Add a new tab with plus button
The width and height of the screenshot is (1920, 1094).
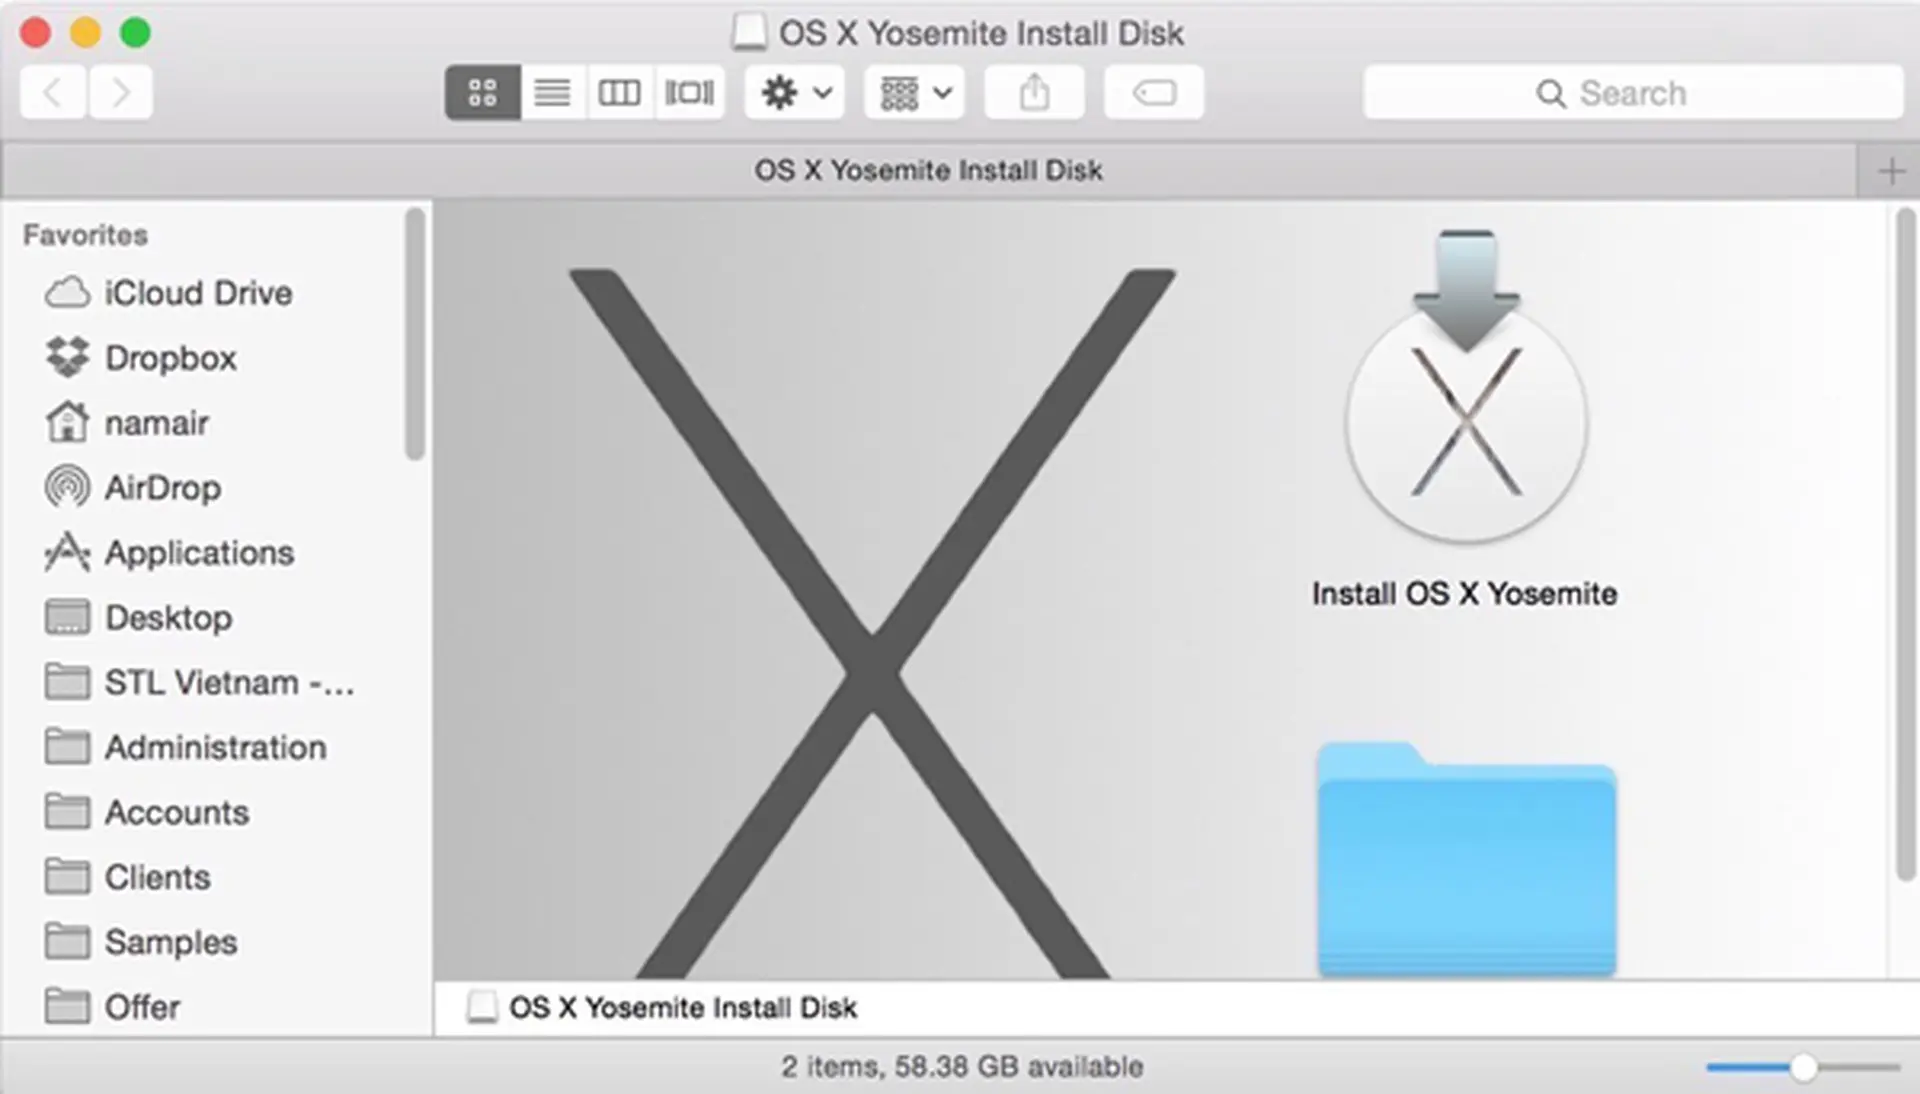pyautogui.click(x=1890, y=171)
